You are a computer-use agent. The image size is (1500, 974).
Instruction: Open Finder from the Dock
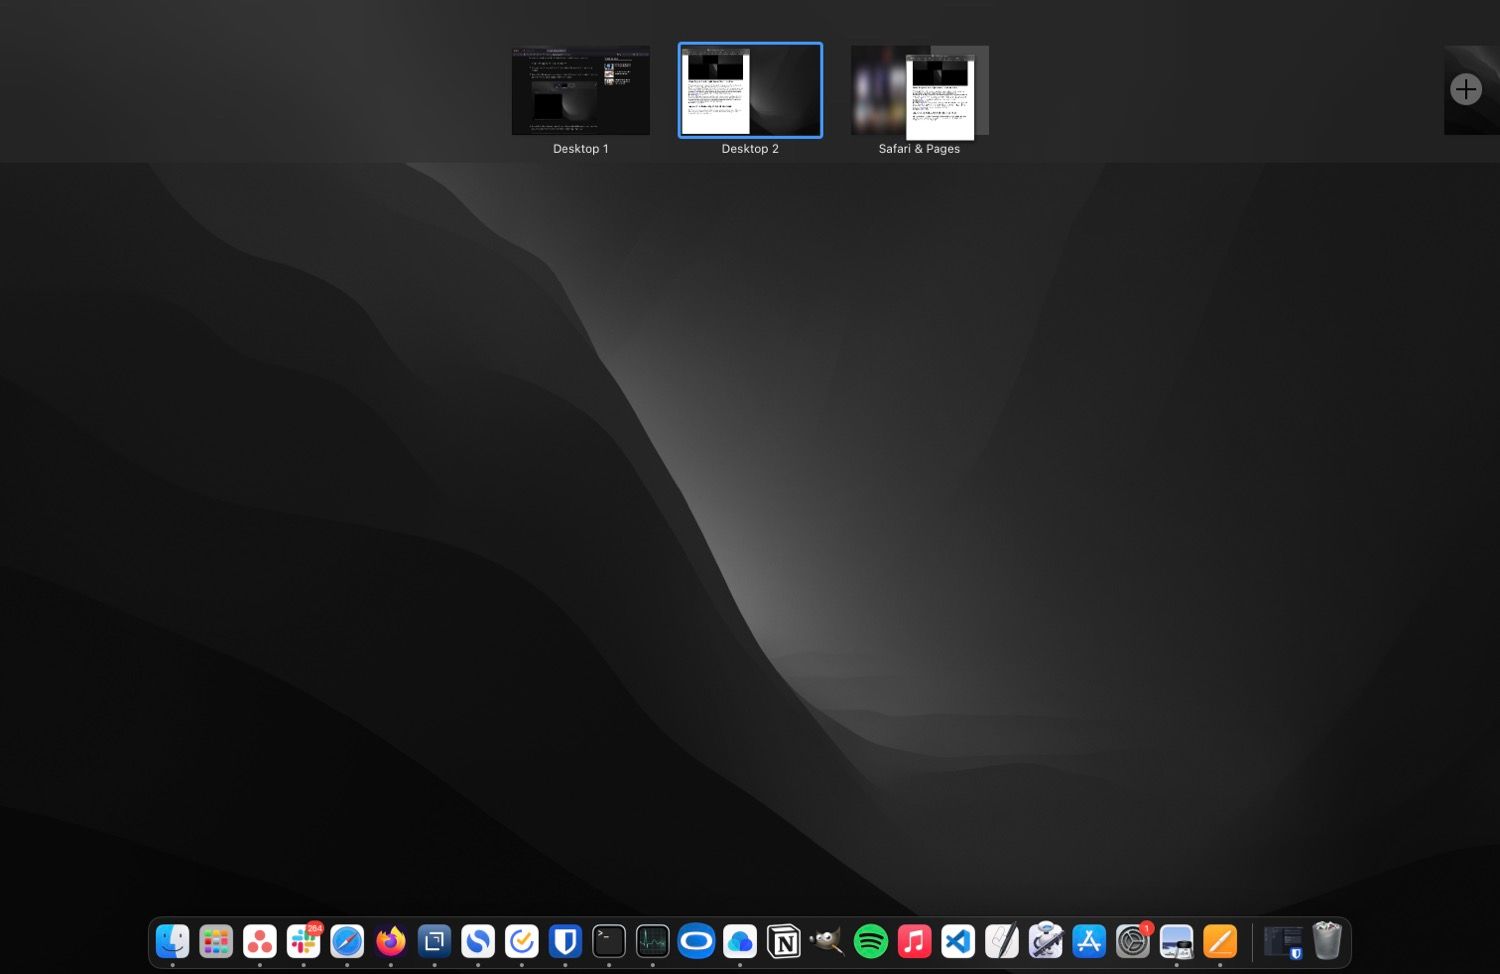point(172,941)
